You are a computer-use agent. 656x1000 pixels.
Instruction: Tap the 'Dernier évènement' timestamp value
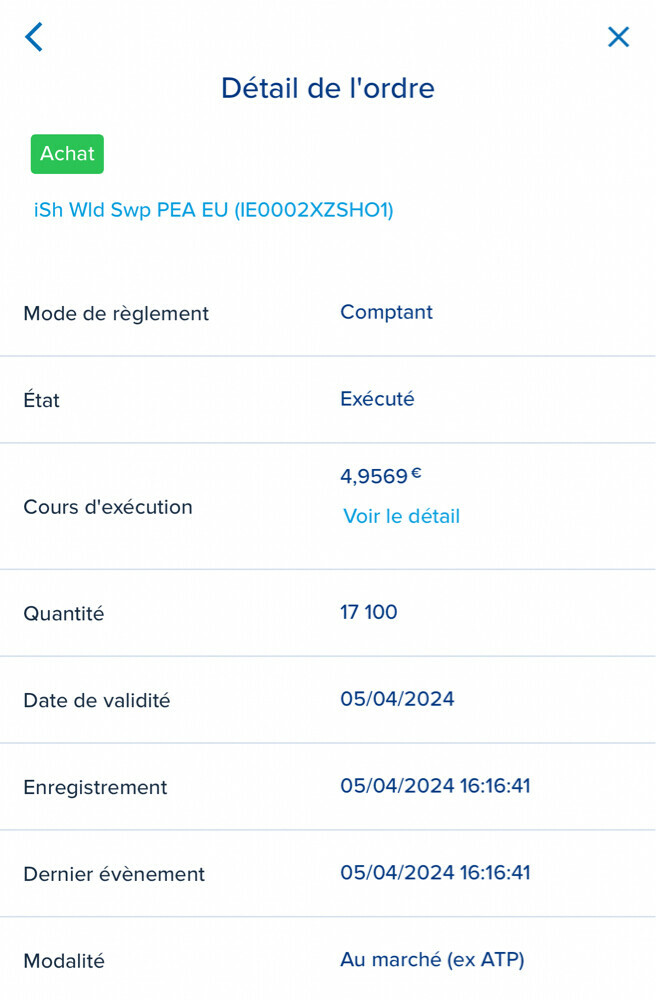[x=435, y=873]
